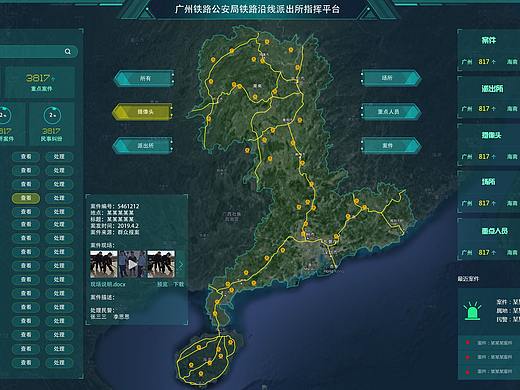520x390 pixels.
Task: Toggle the 派出所 map layer filter
Action: point(144,146)
